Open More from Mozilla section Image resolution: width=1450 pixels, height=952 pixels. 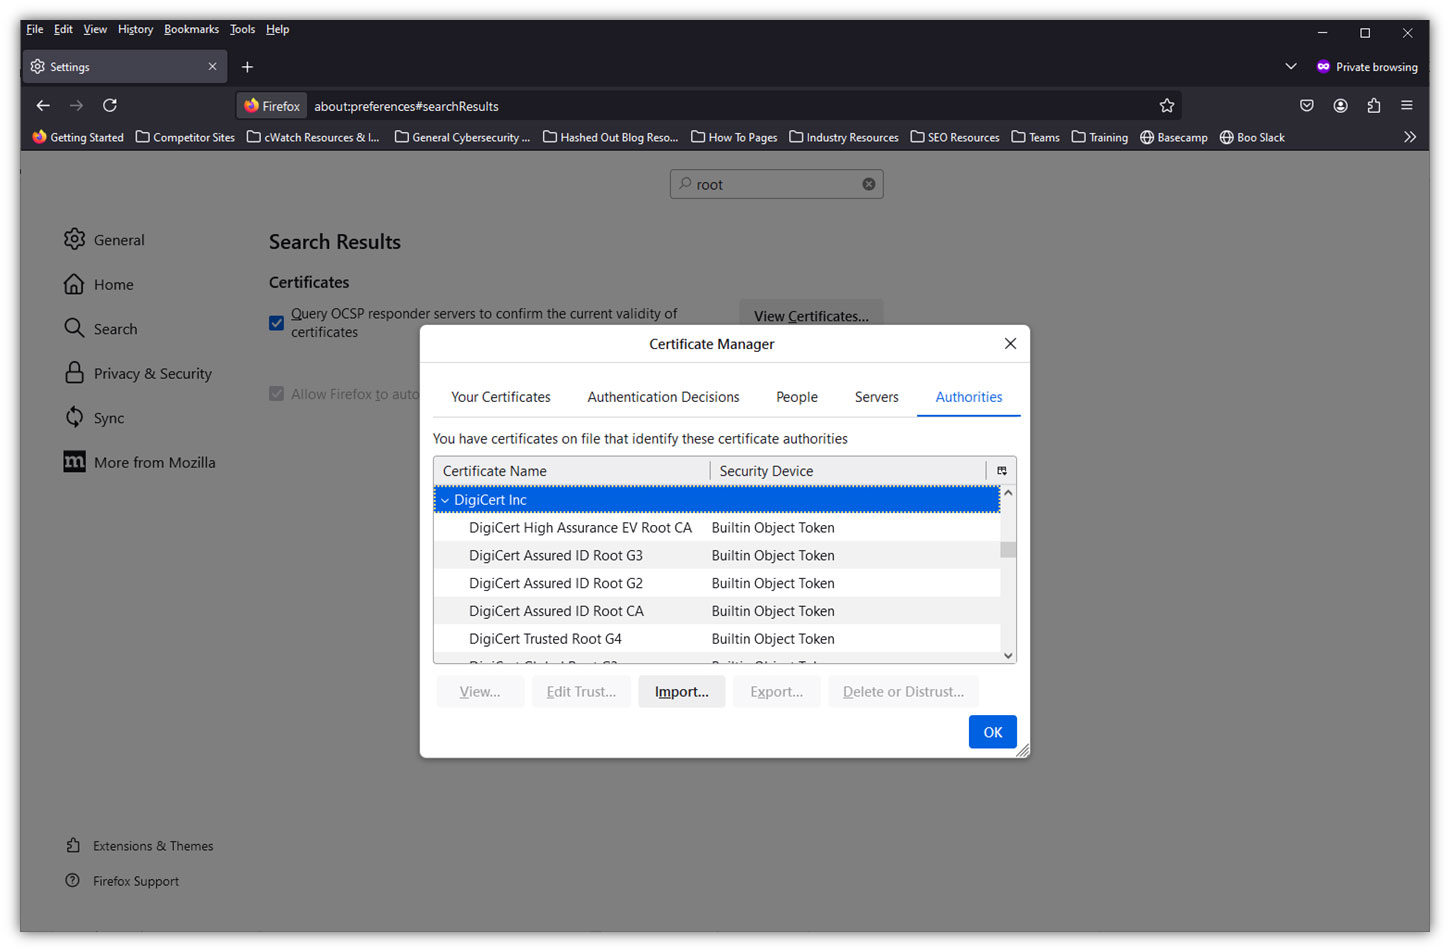(154, 462)
